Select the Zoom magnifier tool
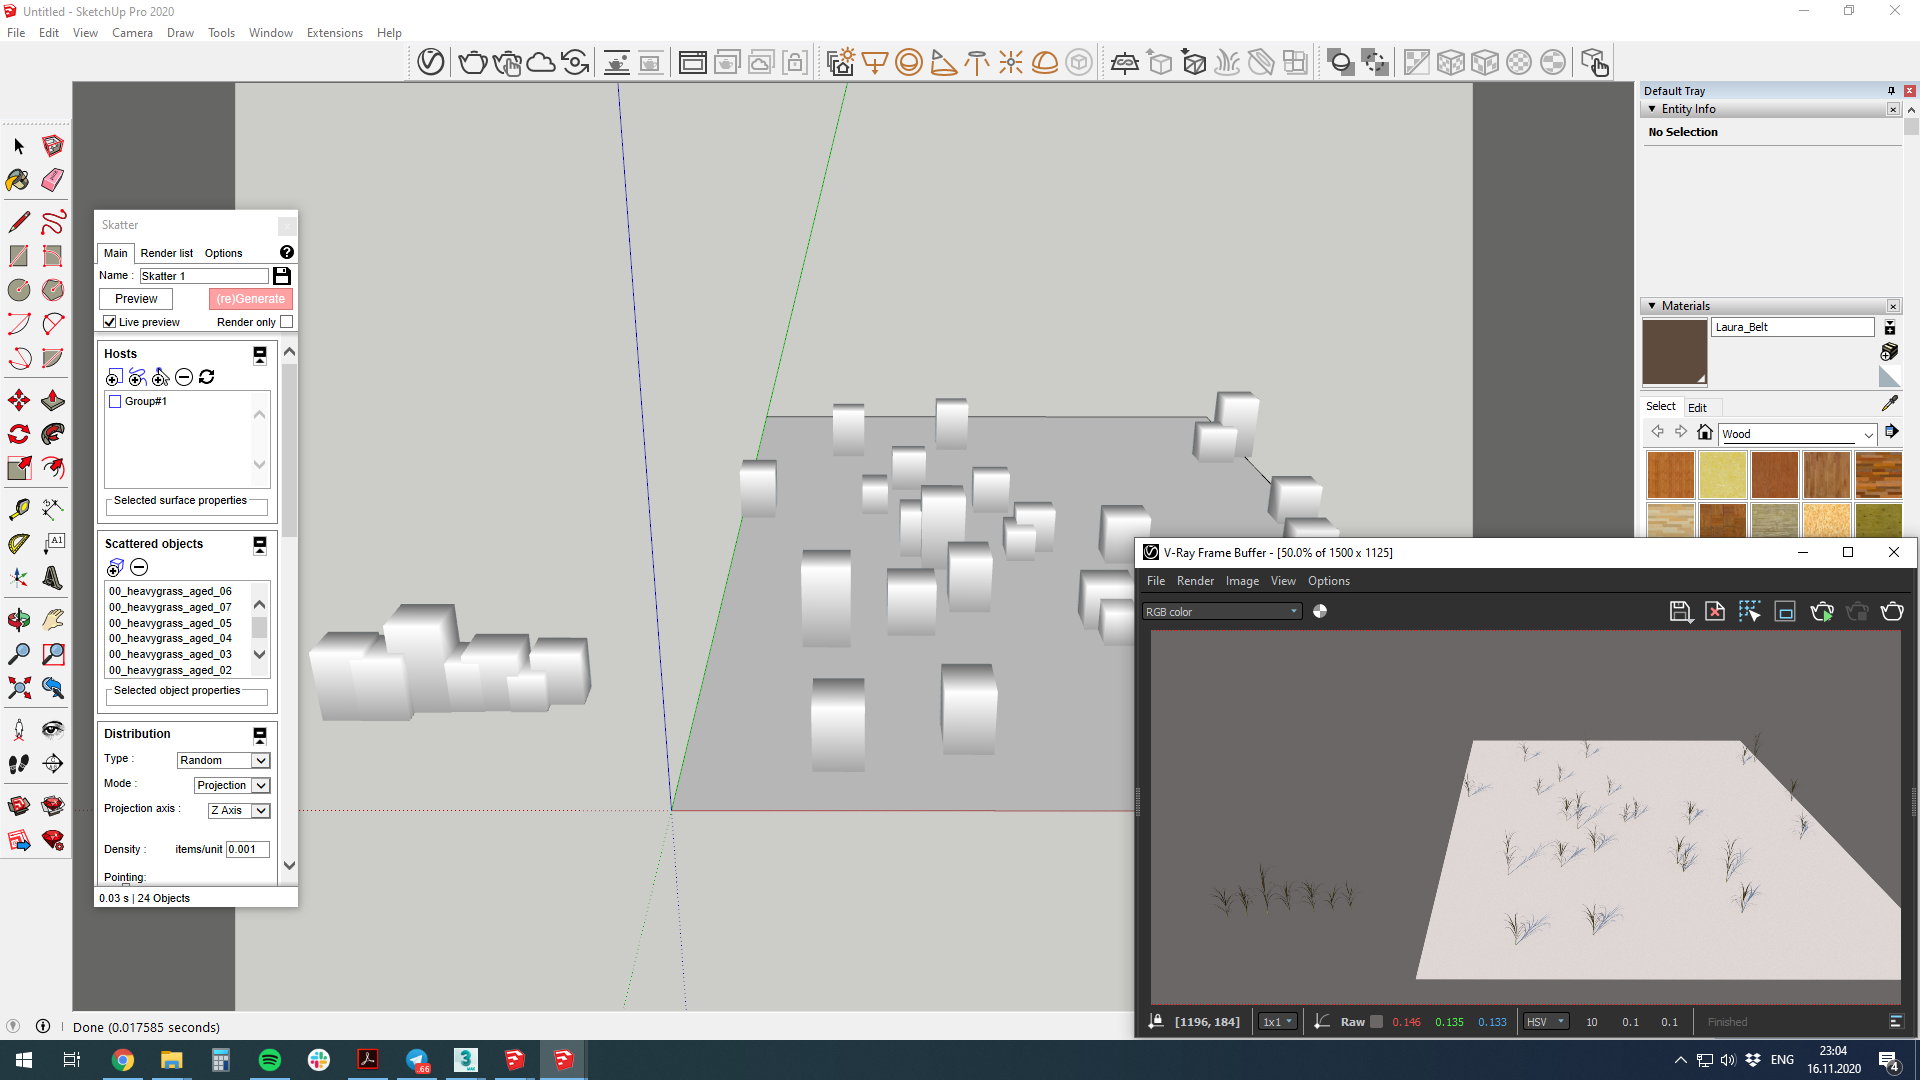Viewport: 1920px width, 1080px height. pos(19,654)
